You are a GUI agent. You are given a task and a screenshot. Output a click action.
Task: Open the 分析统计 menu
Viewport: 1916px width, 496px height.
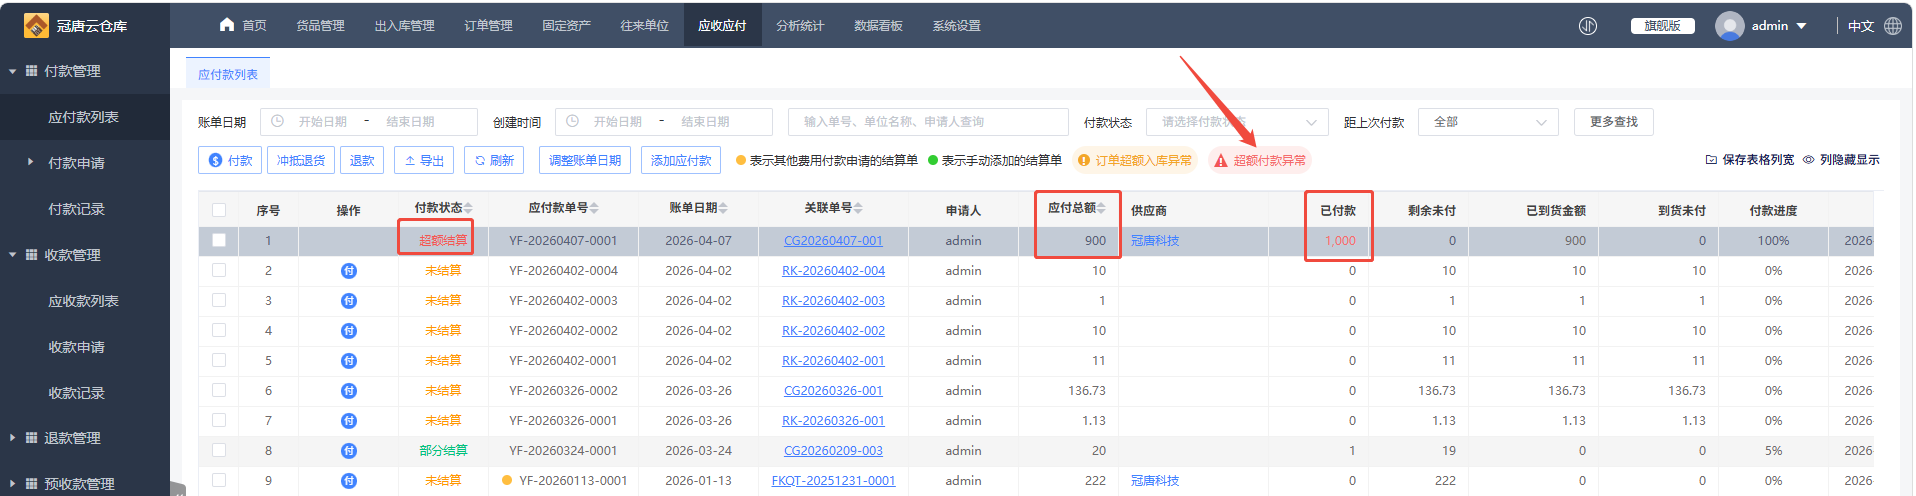tap(800, 25)
